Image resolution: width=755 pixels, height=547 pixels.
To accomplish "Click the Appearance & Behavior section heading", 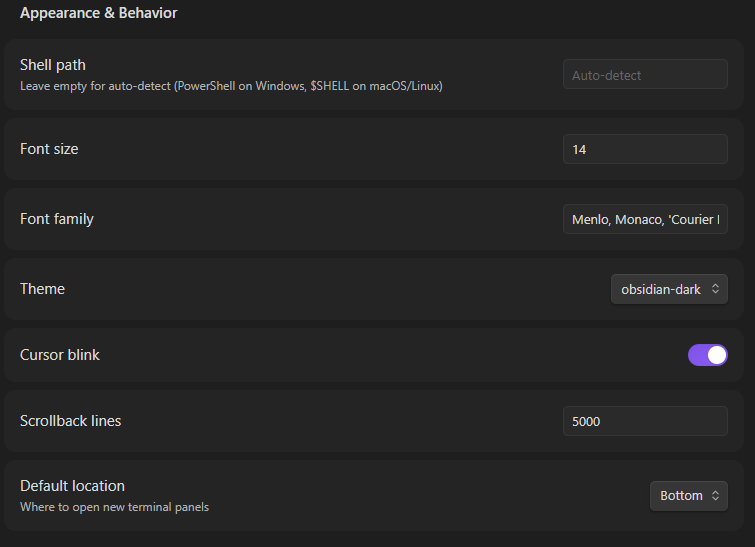I will (98, 13).
